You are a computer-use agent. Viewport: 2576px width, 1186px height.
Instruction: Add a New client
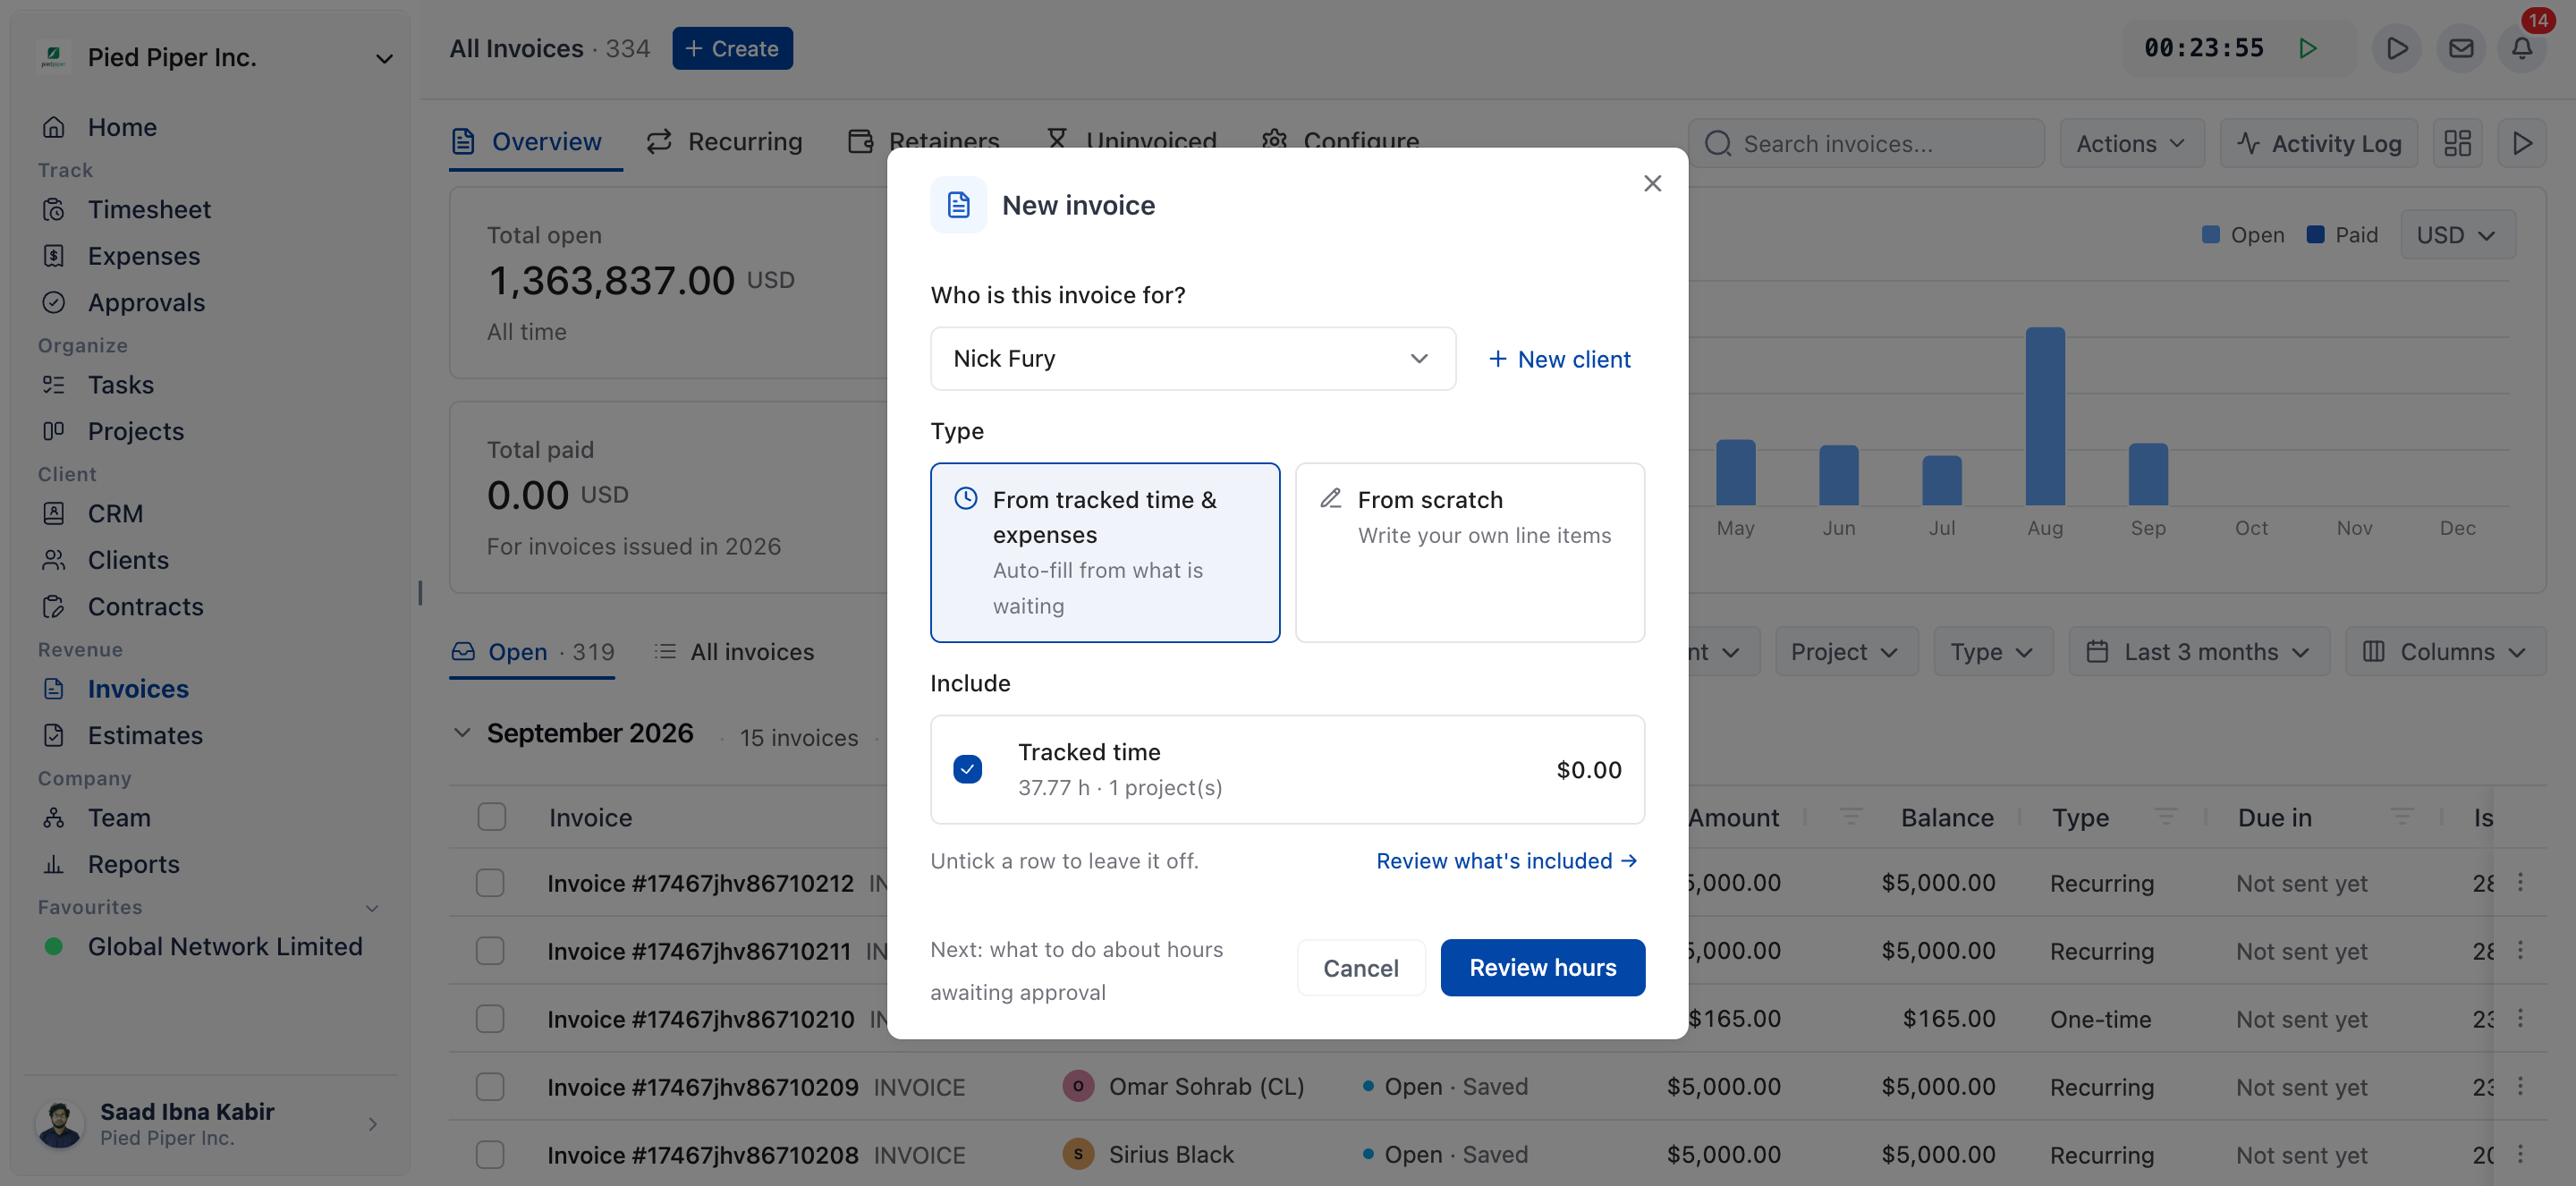pos(1559,359)
